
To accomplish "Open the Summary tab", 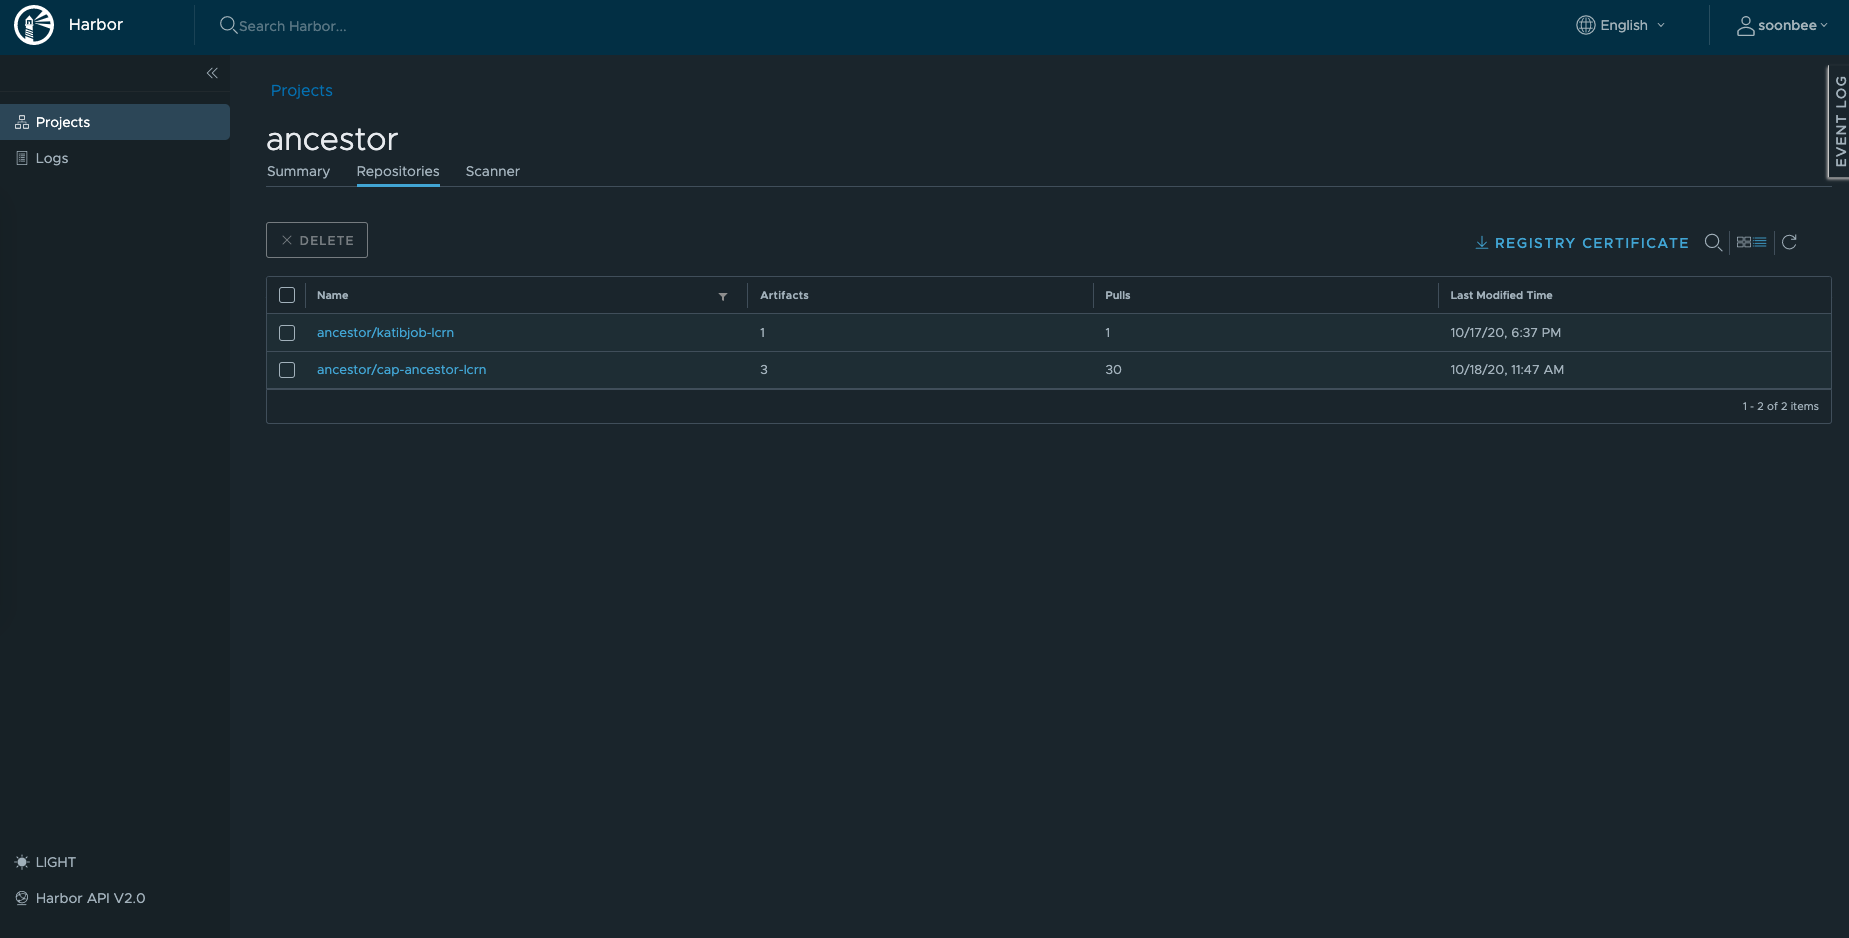I will (298, 171).
